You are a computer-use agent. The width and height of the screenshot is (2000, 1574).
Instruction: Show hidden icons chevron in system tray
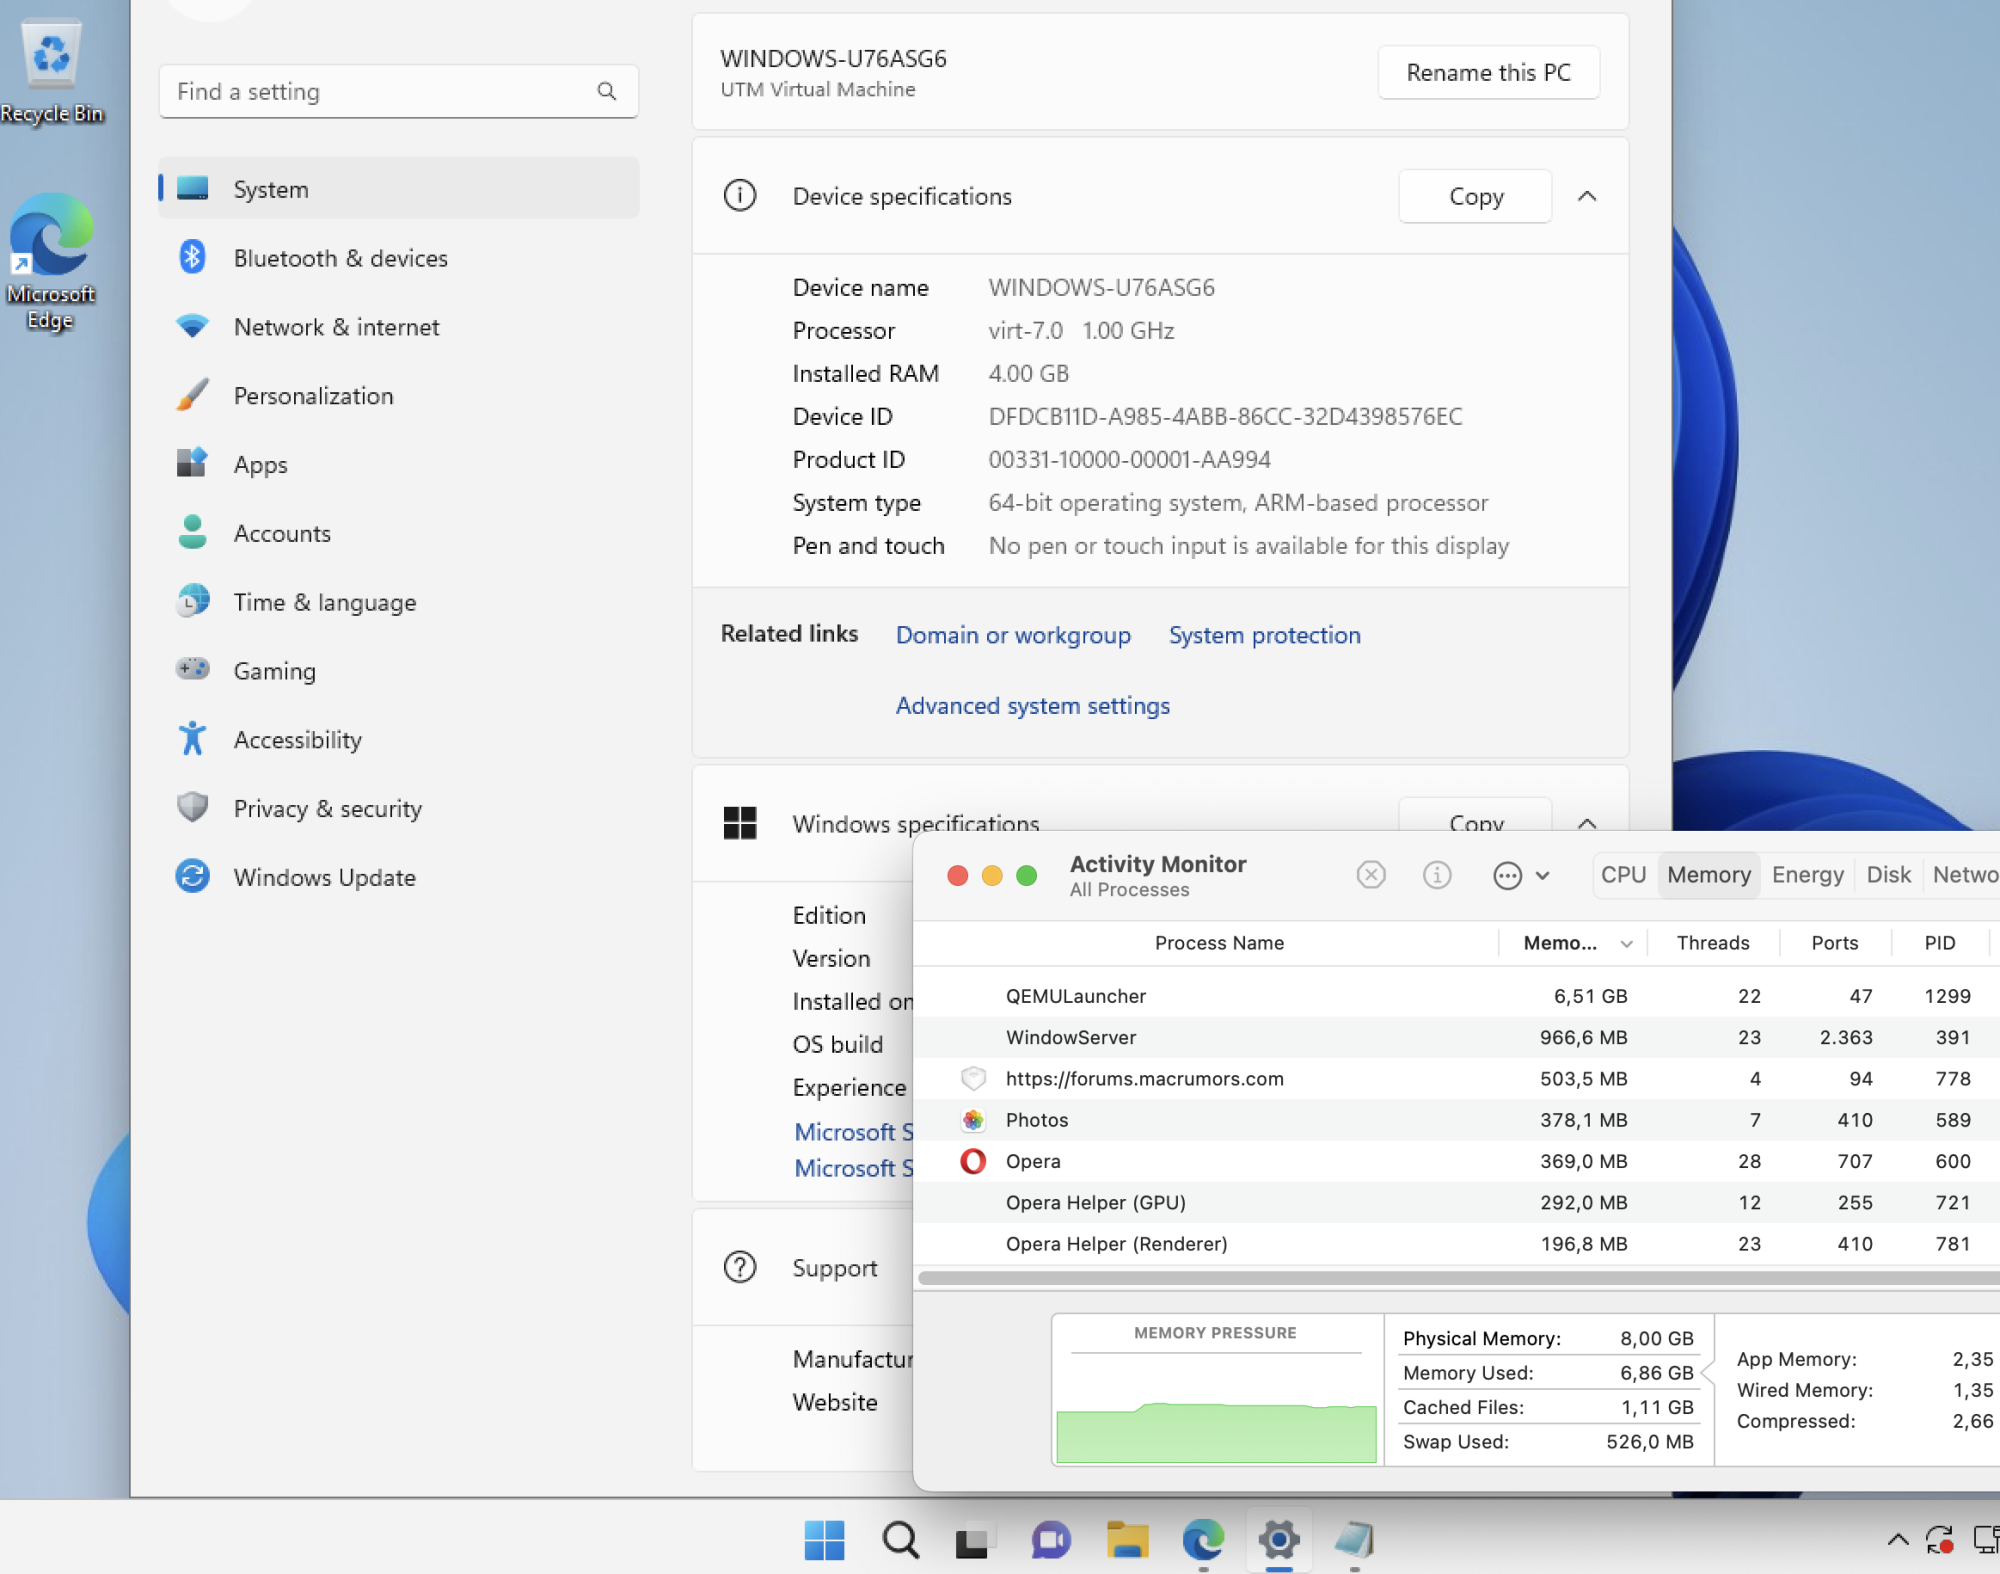1897,1539
